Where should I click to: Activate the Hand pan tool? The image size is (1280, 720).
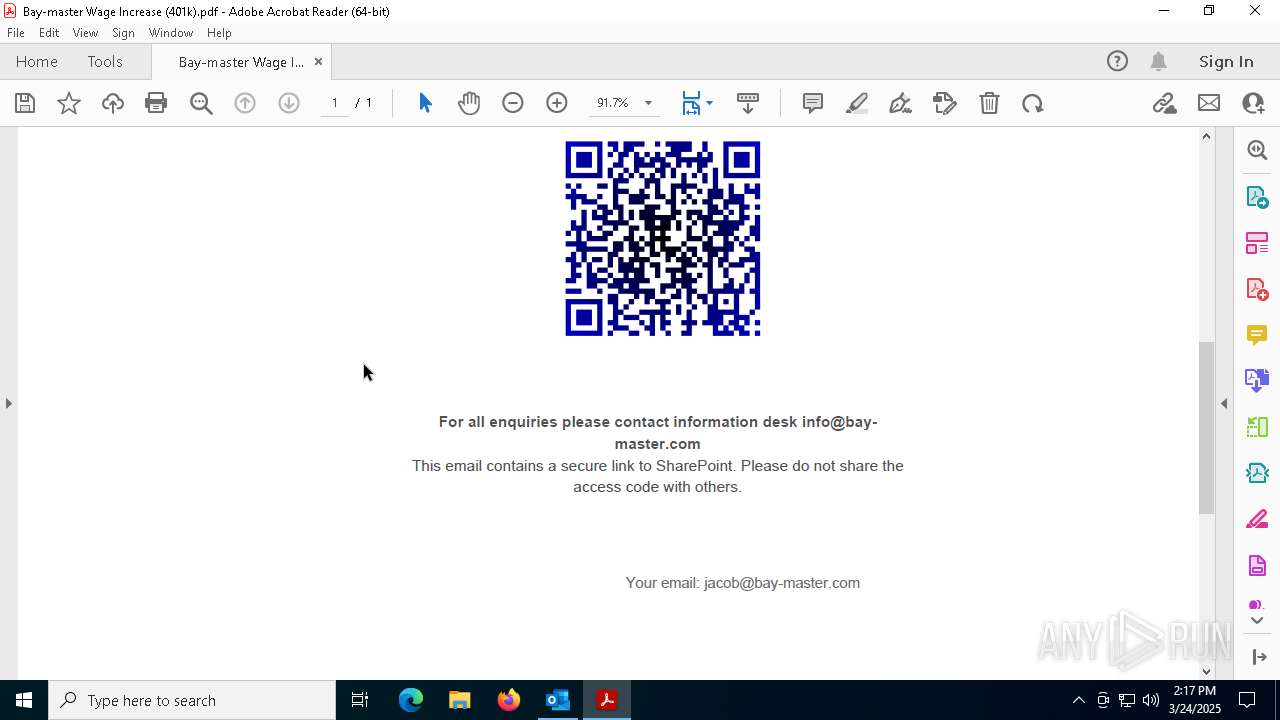tap(469, 103)
